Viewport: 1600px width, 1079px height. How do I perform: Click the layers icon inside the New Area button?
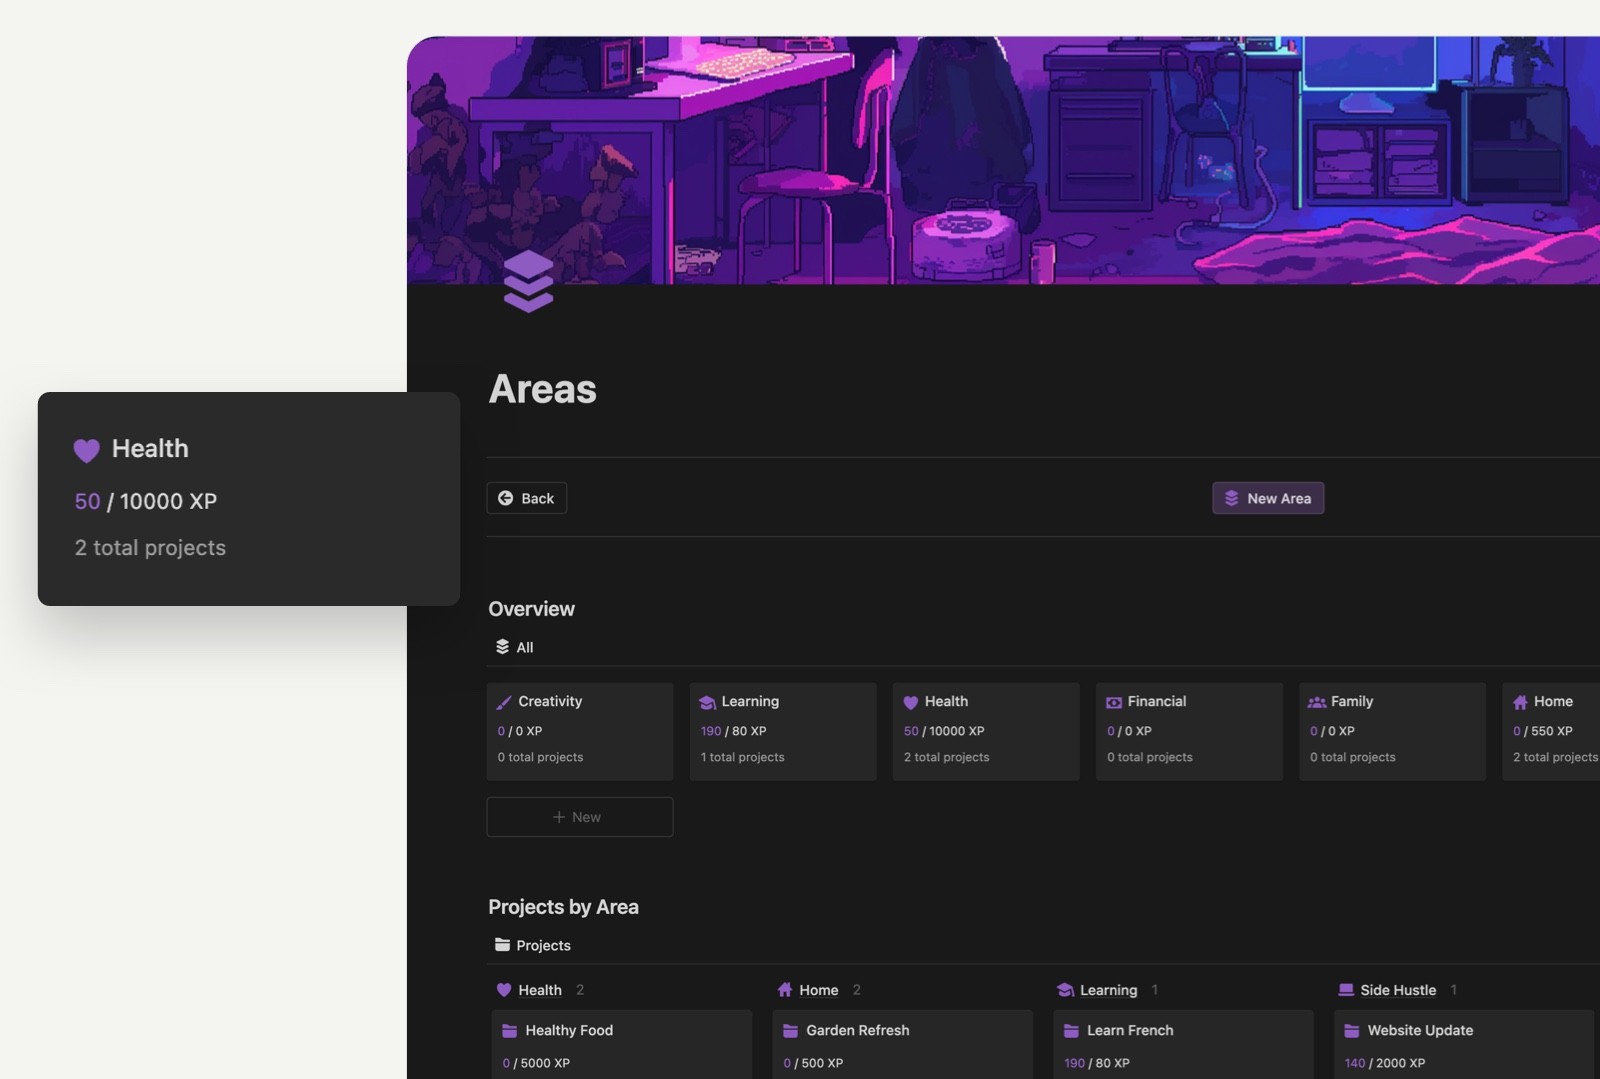point(1231,497)
